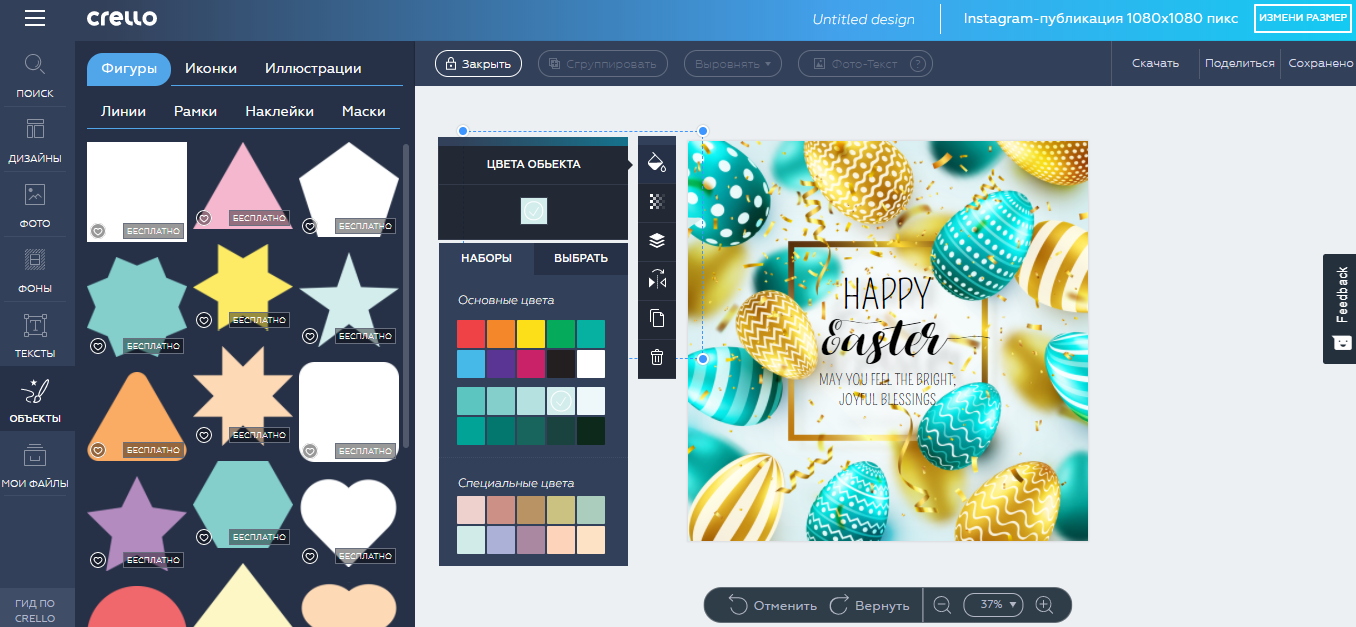Click the current object color swatch
Image resolution: width=1356 pixels, height=627 pixels.
click(x=533, y=210)
